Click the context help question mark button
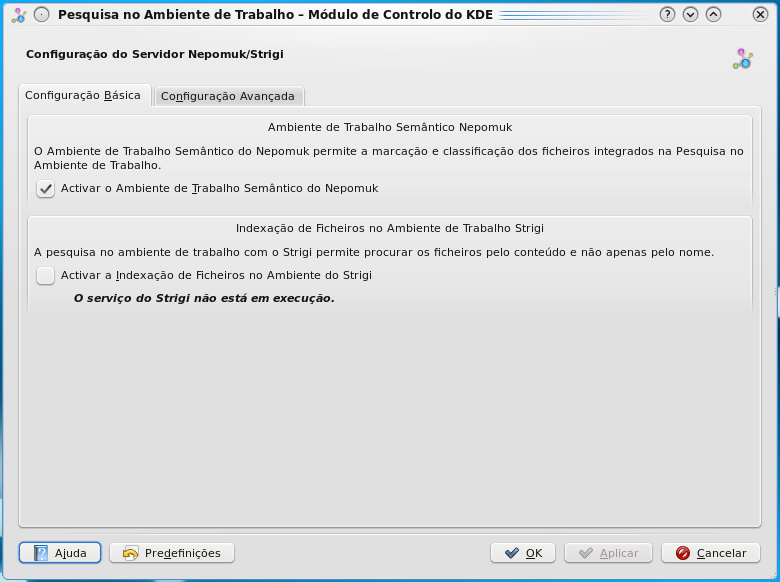Image resolution: width=780 pixels, height=582 pixels. [x=667, y=15]
